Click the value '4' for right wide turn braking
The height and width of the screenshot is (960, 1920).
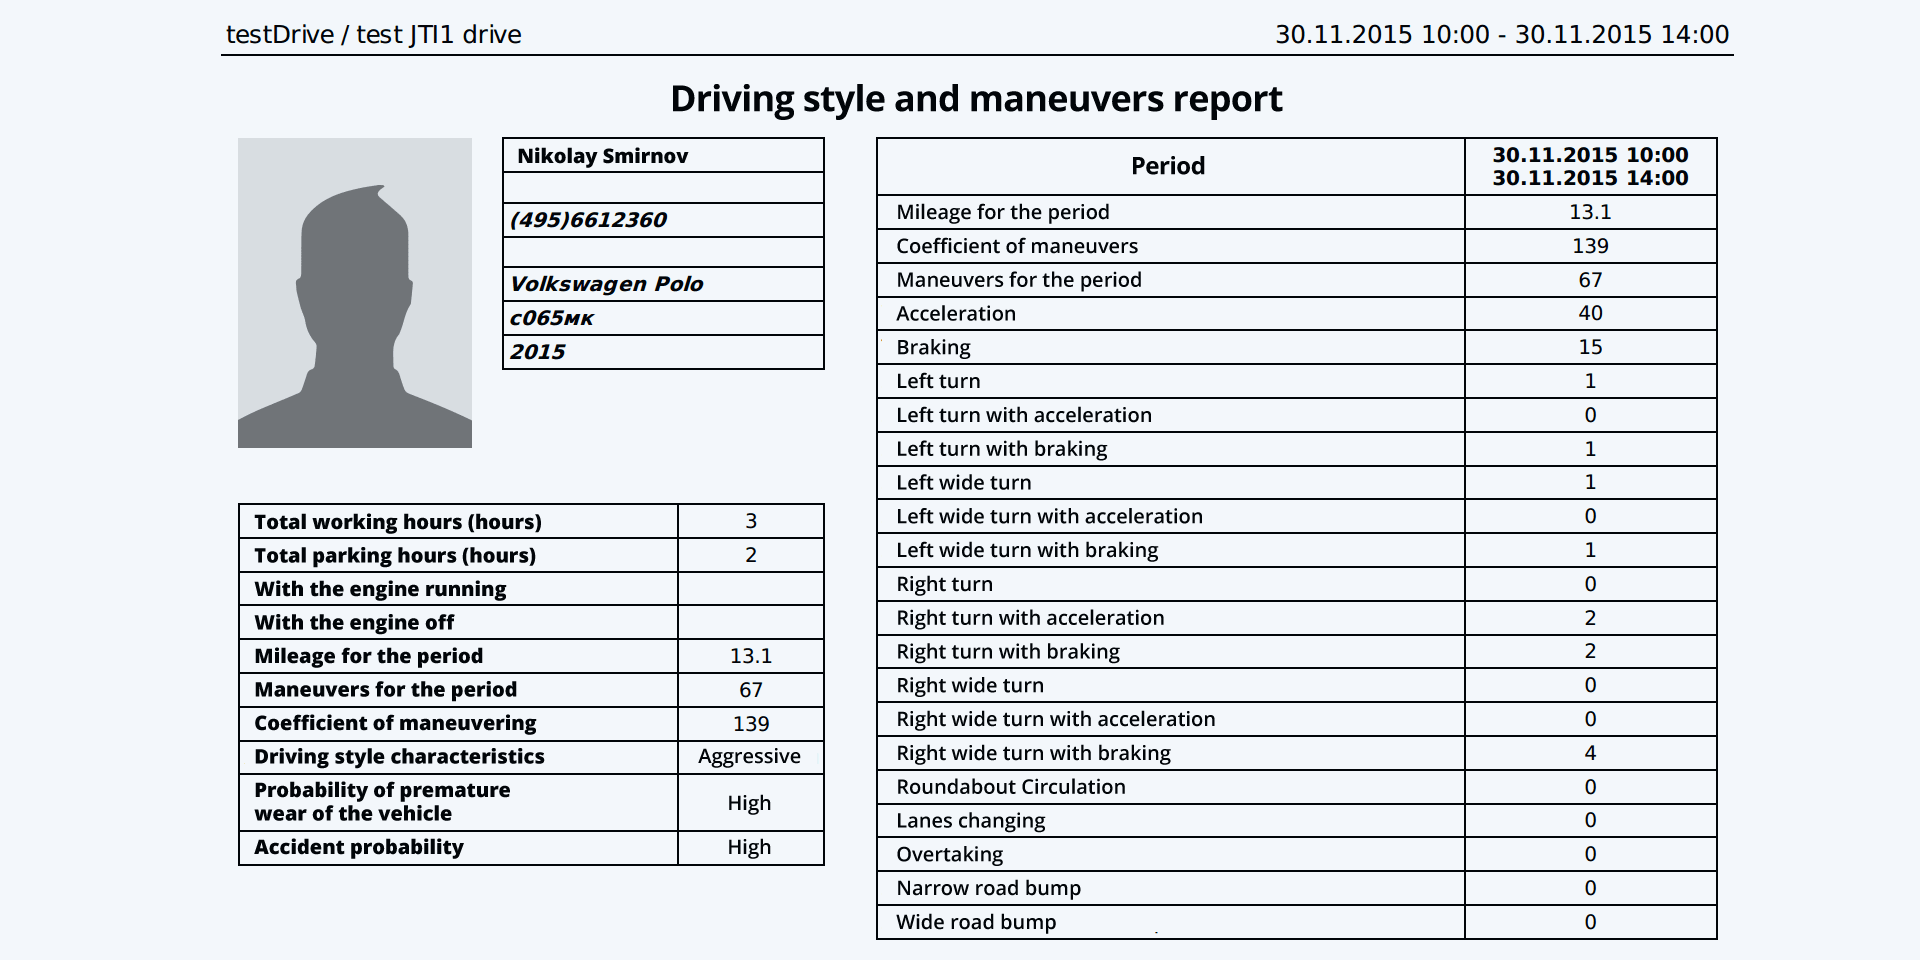click(1591, 753)
